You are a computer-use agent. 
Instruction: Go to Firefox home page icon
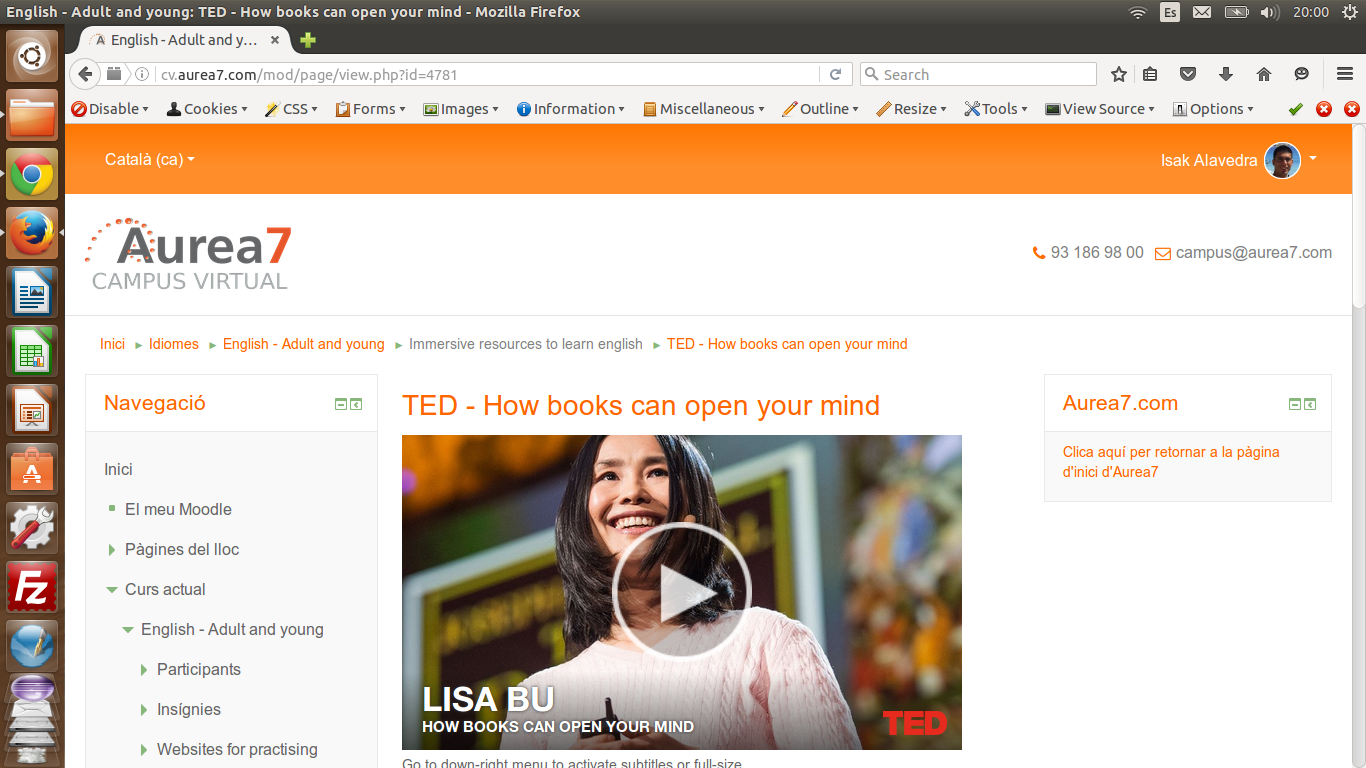pos(1264,74)
